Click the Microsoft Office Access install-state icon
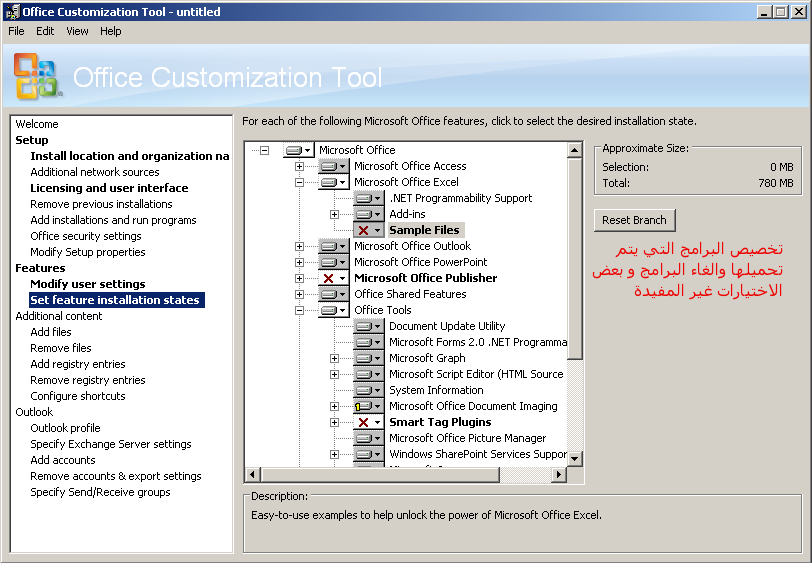812x563 pixels. pyautogui.click(x=334, y=166)
